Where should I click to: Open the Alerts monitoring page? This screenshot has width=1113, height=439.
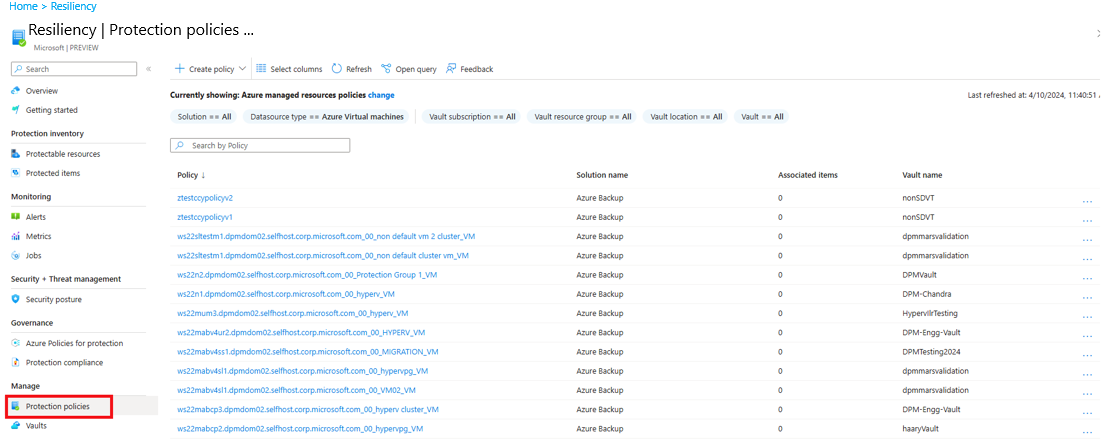tap(35, 217)
